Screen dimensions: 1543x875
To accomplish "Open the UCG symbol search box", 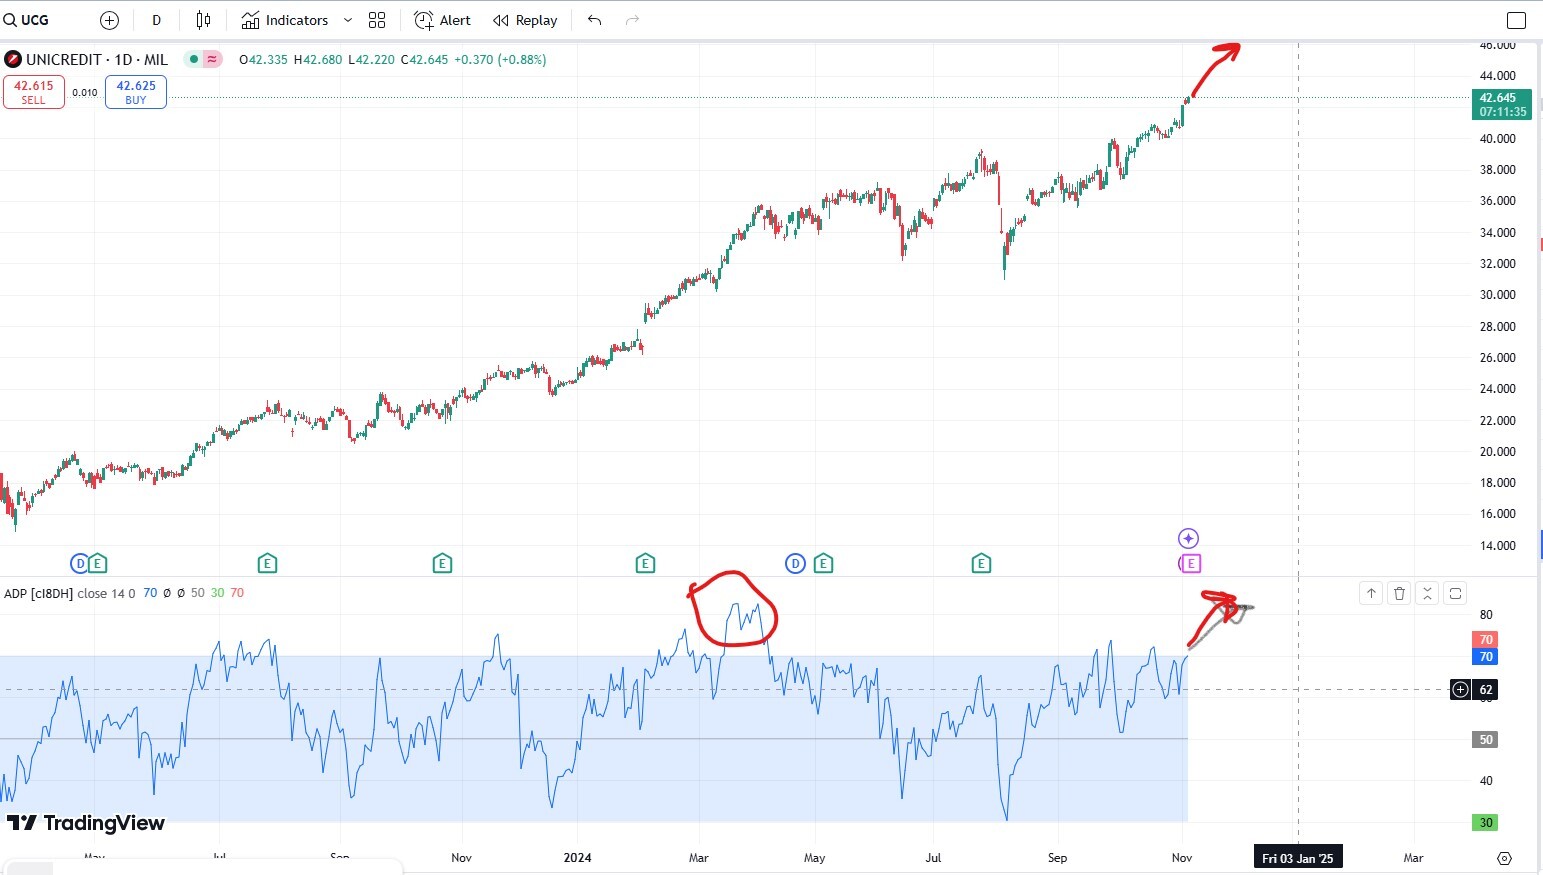I will click(28, 20).
